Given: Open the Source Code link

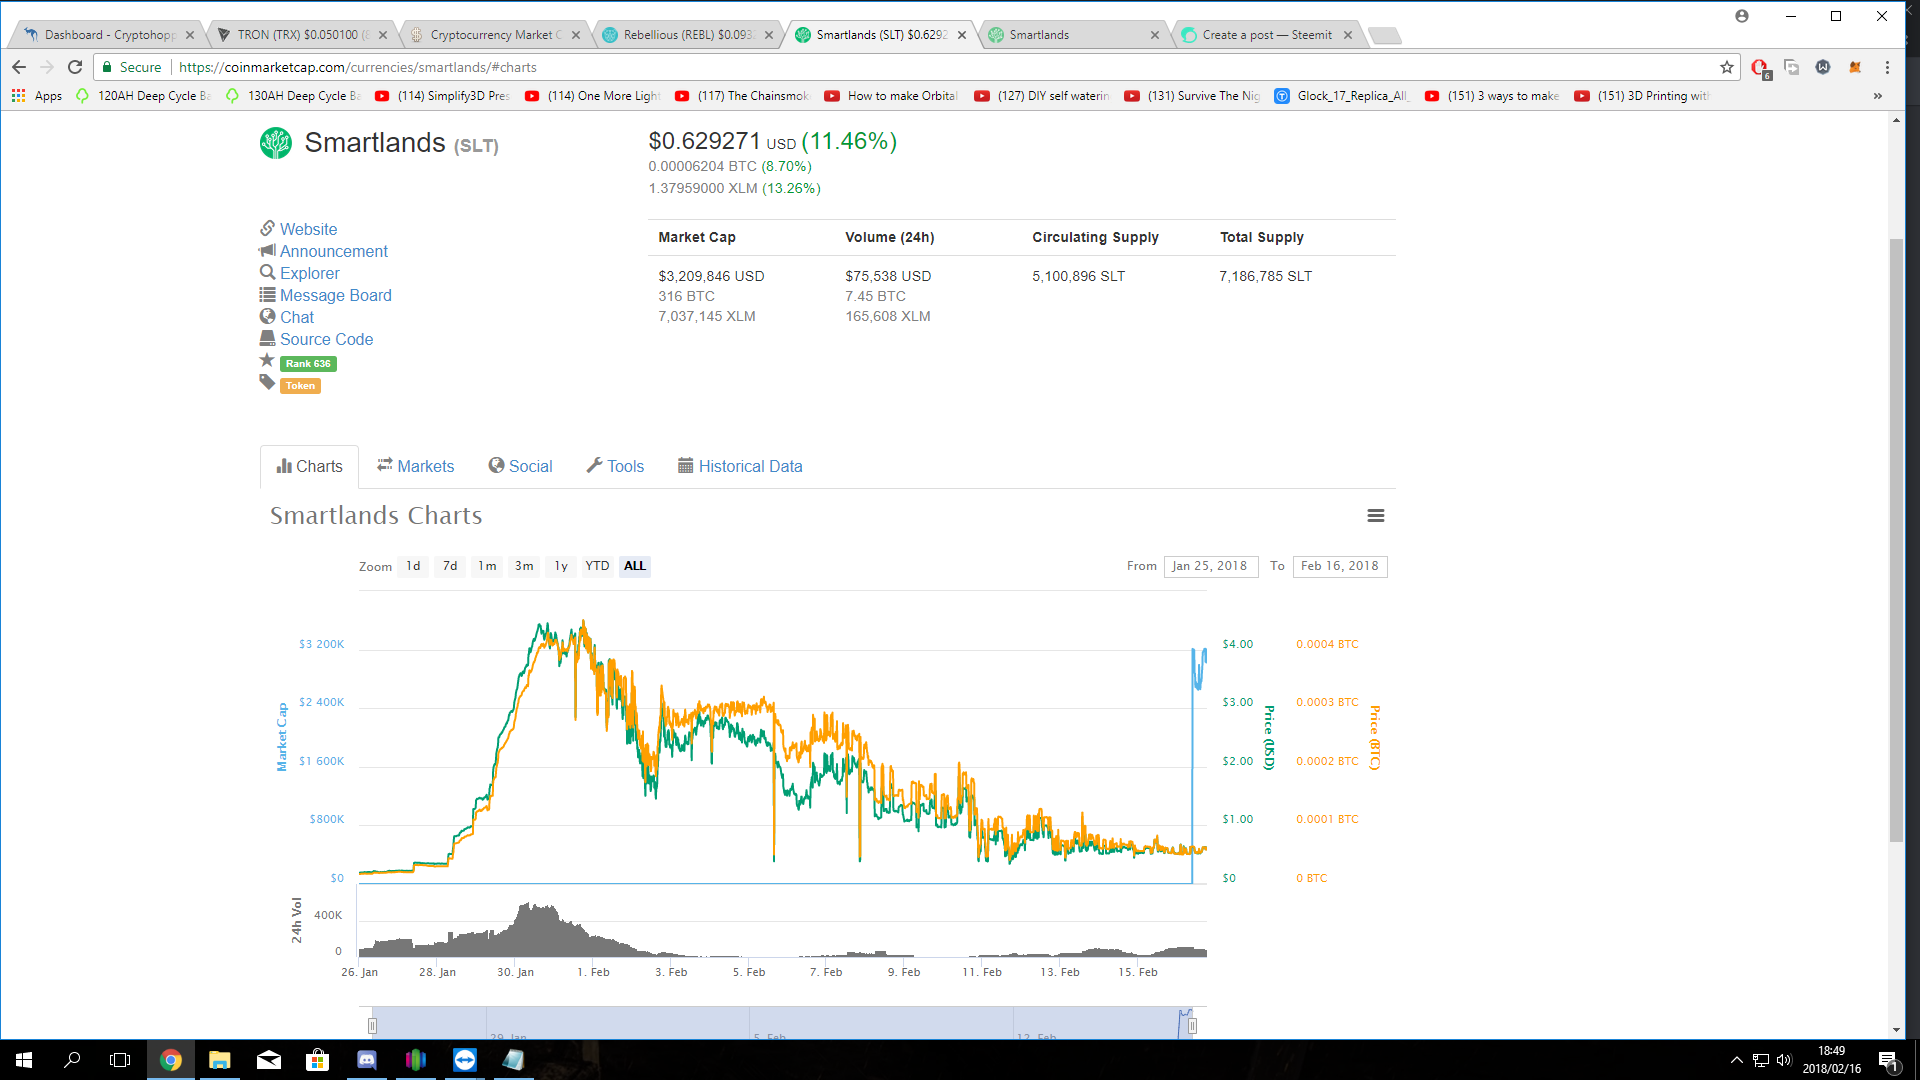Looking at the screenshot, I should [x=326, y=339].
